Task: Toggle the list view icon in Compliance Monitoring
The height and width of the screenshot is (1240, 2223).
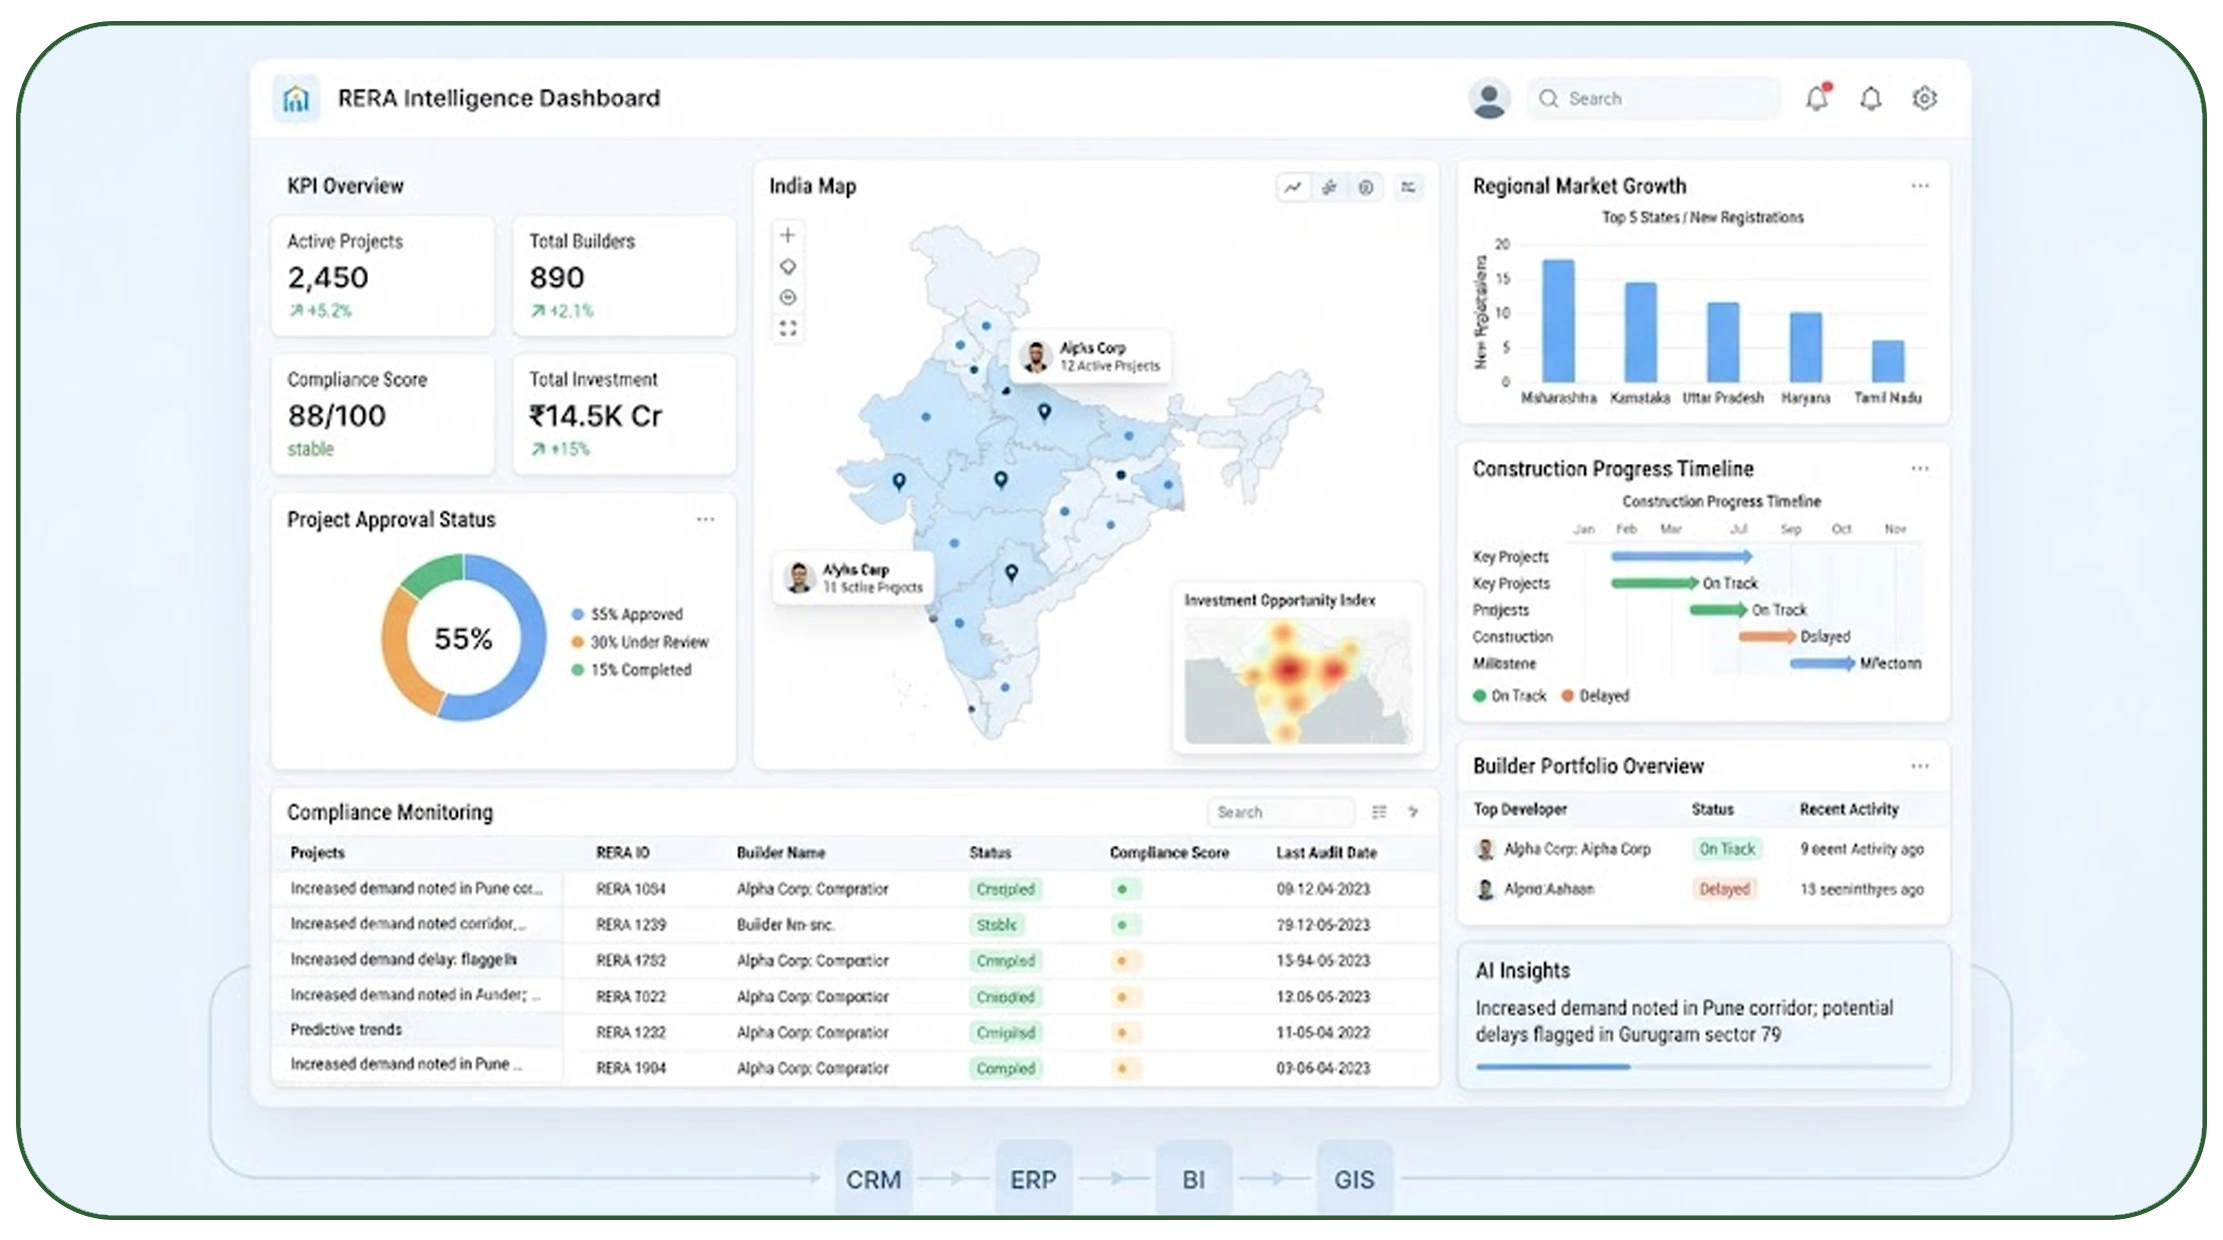Action: coord(1379,812)
